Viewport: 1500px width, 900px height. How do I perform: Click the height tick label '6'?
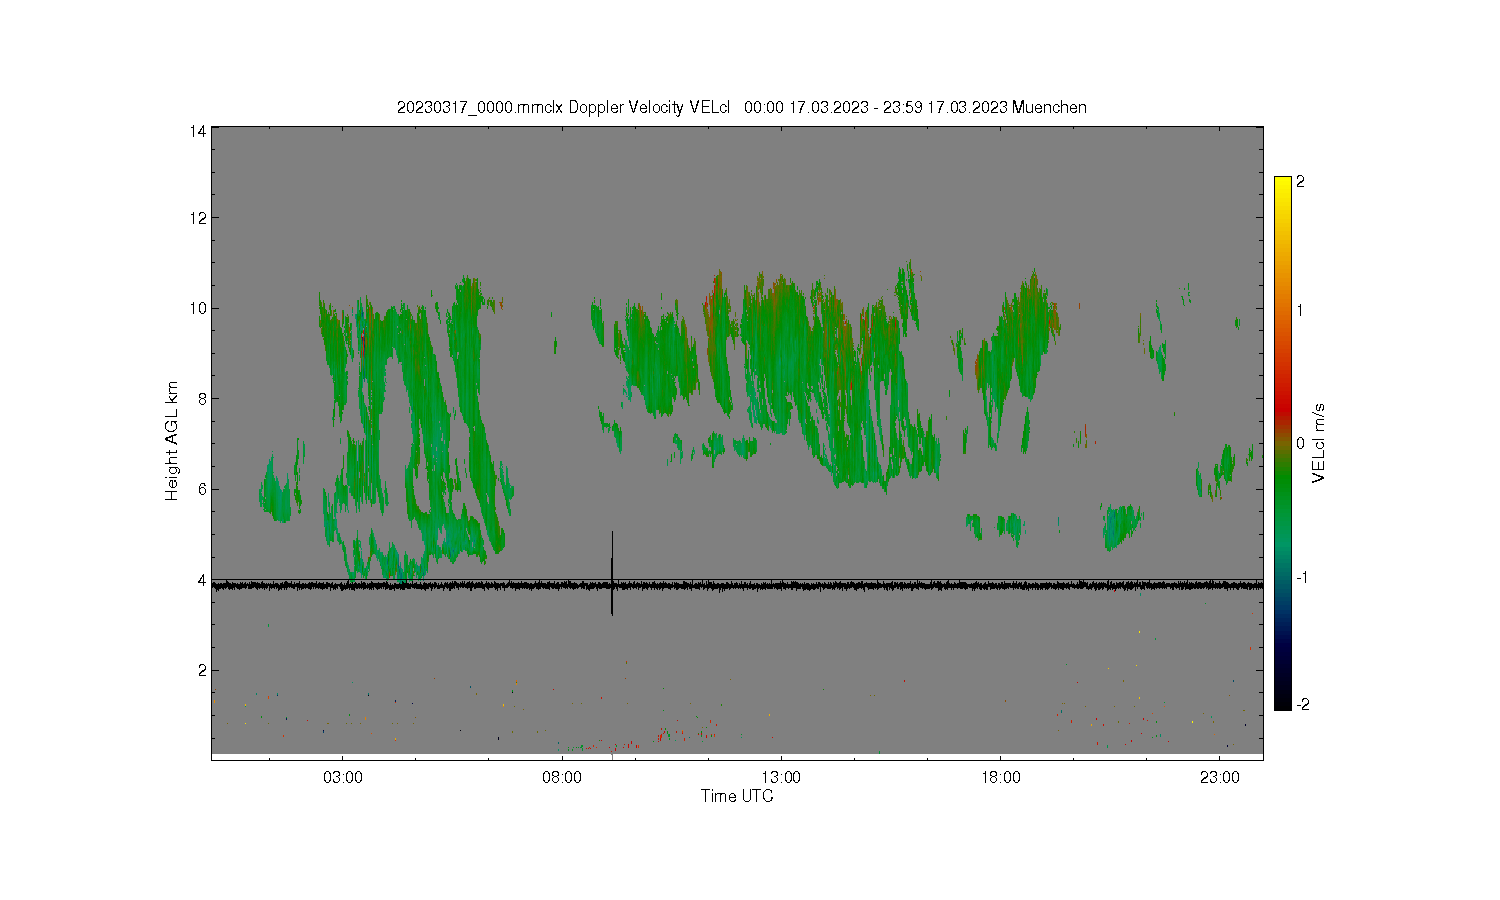202,489
